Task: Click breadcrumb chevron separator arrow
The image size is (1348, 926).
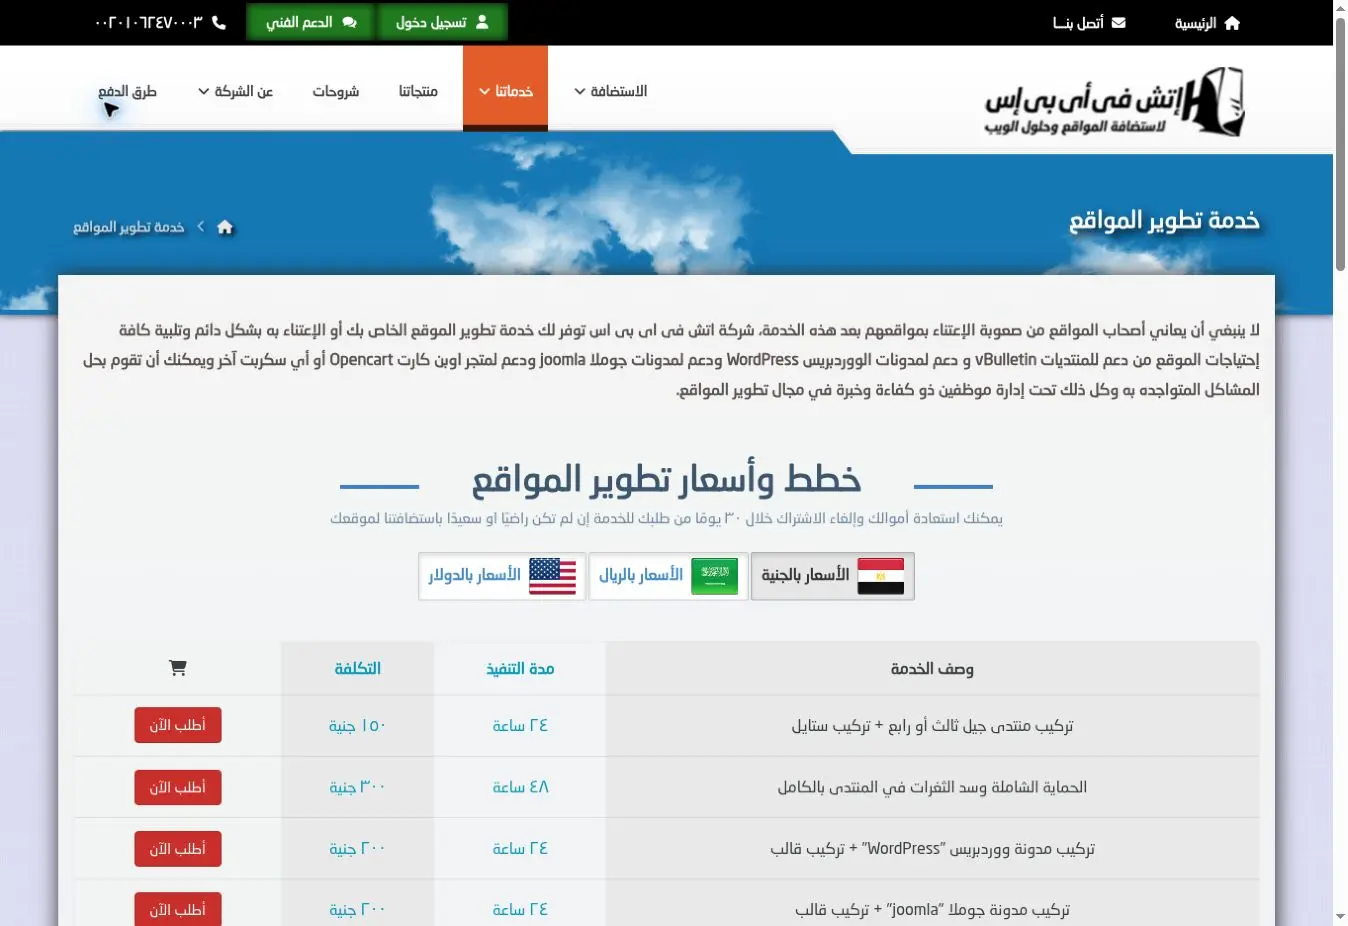Action: (x=200, y=227)
